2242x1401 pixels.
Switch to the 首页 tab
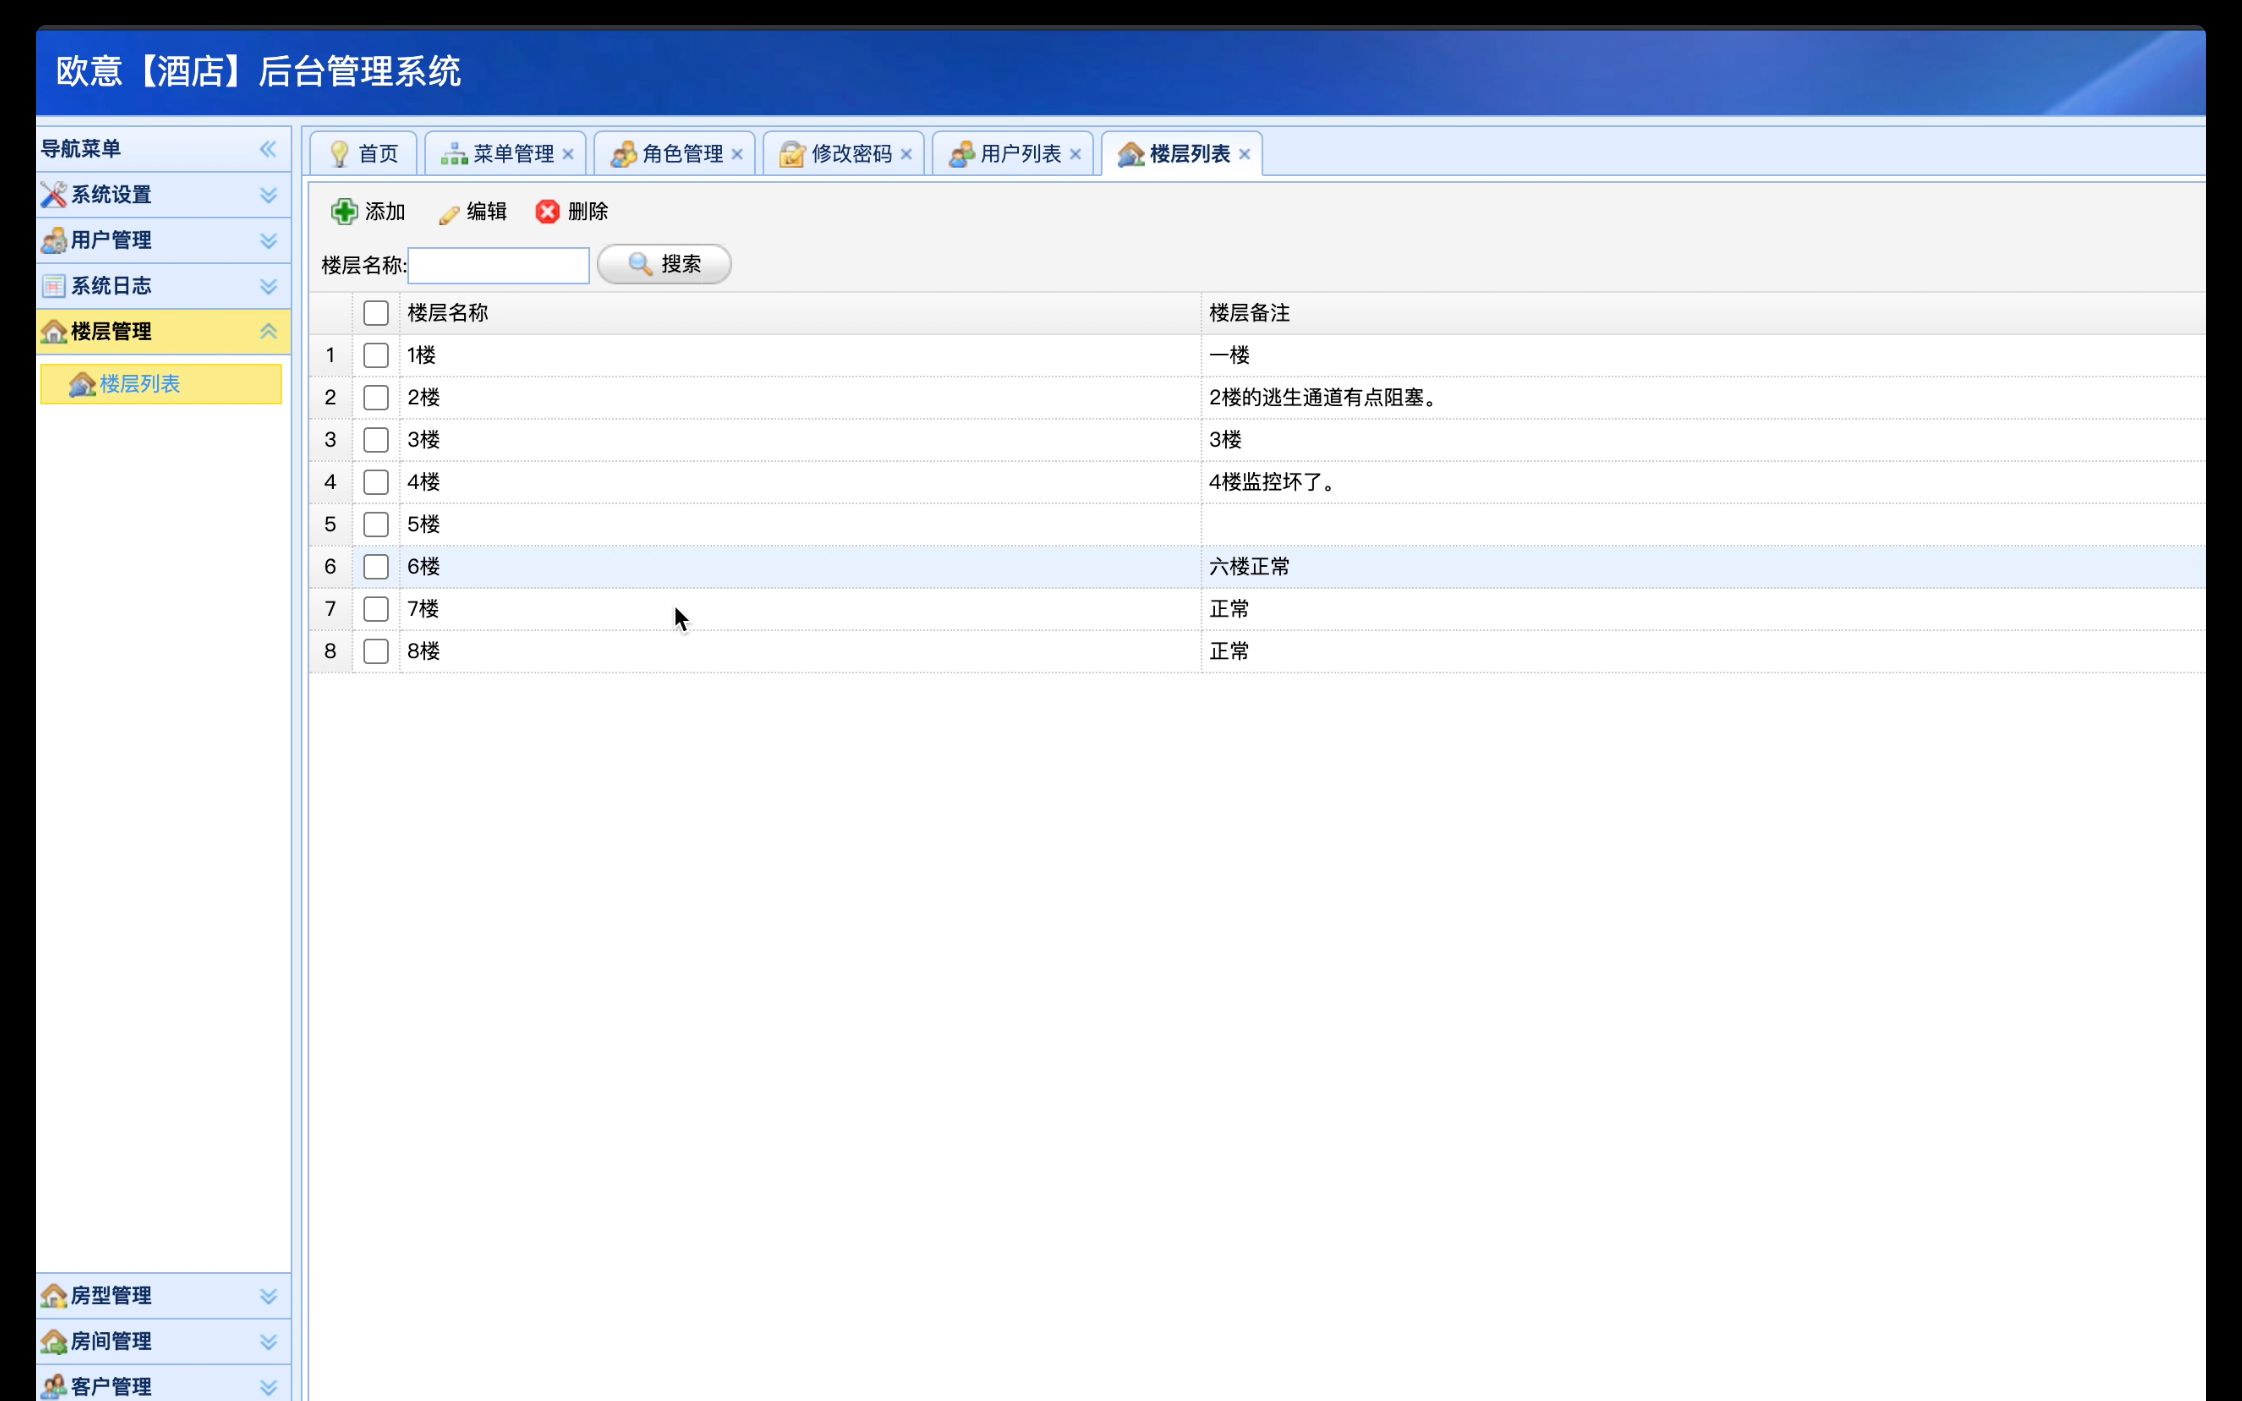[x=365, y=154]
